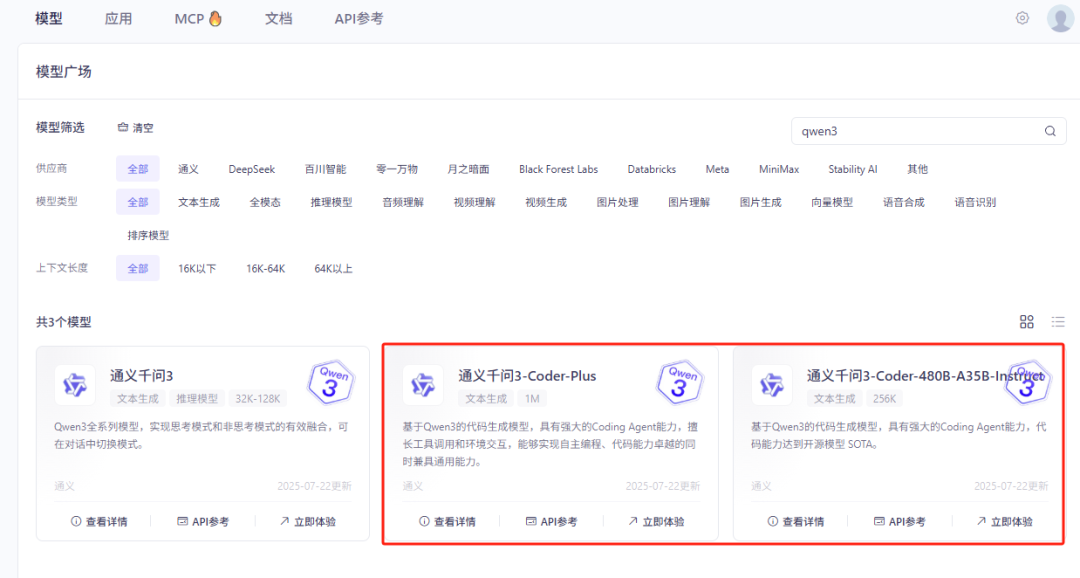This screenshot has width=1080, height=578.
Task: Click 查看详情 on Coder-Plus card
Action: [448, 522]
